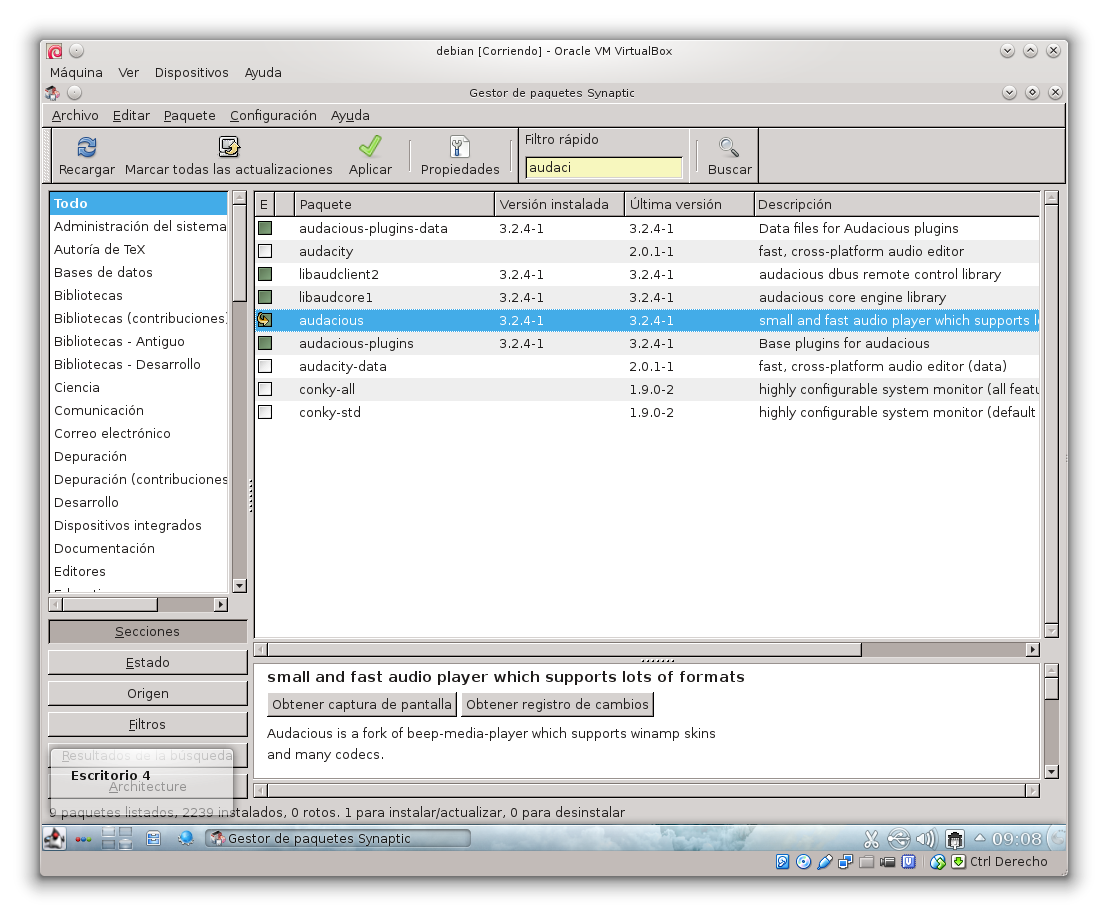Expand hidden system tray icons arrow
The image size is (1108, 916).
[x=979, y=838]
